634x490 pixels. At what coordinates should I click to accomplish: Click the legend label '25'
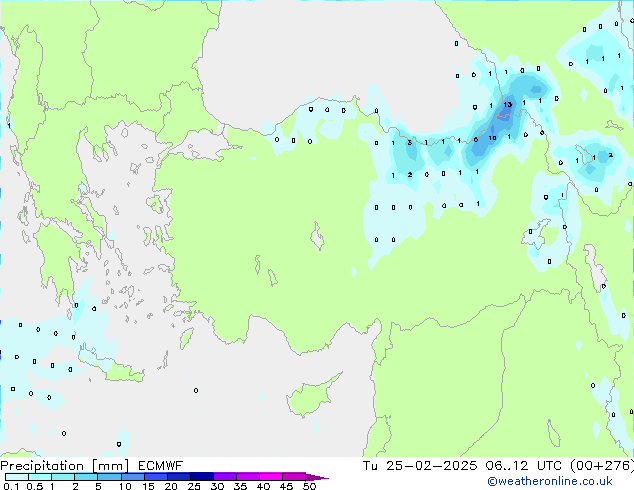click(194, 486)
